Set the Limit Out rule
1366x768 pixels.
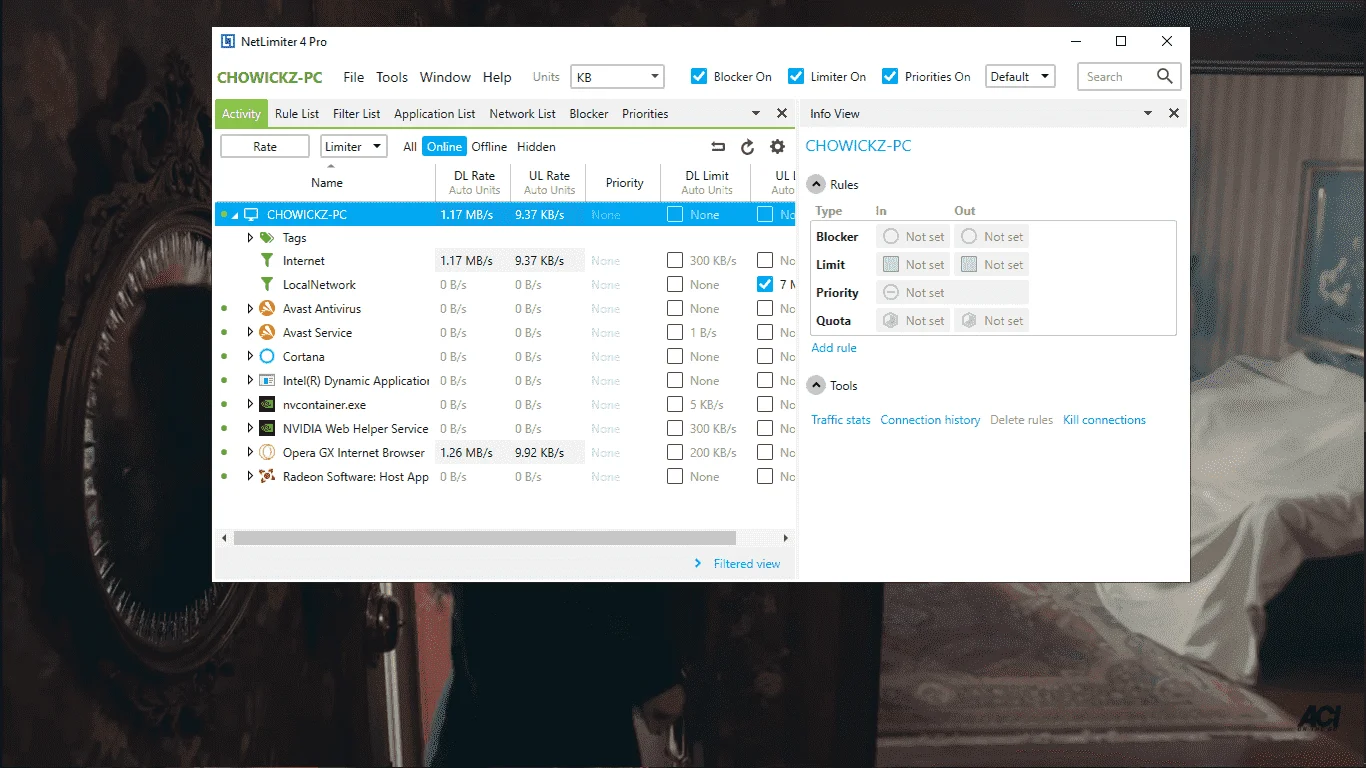(x=991, y=265)
